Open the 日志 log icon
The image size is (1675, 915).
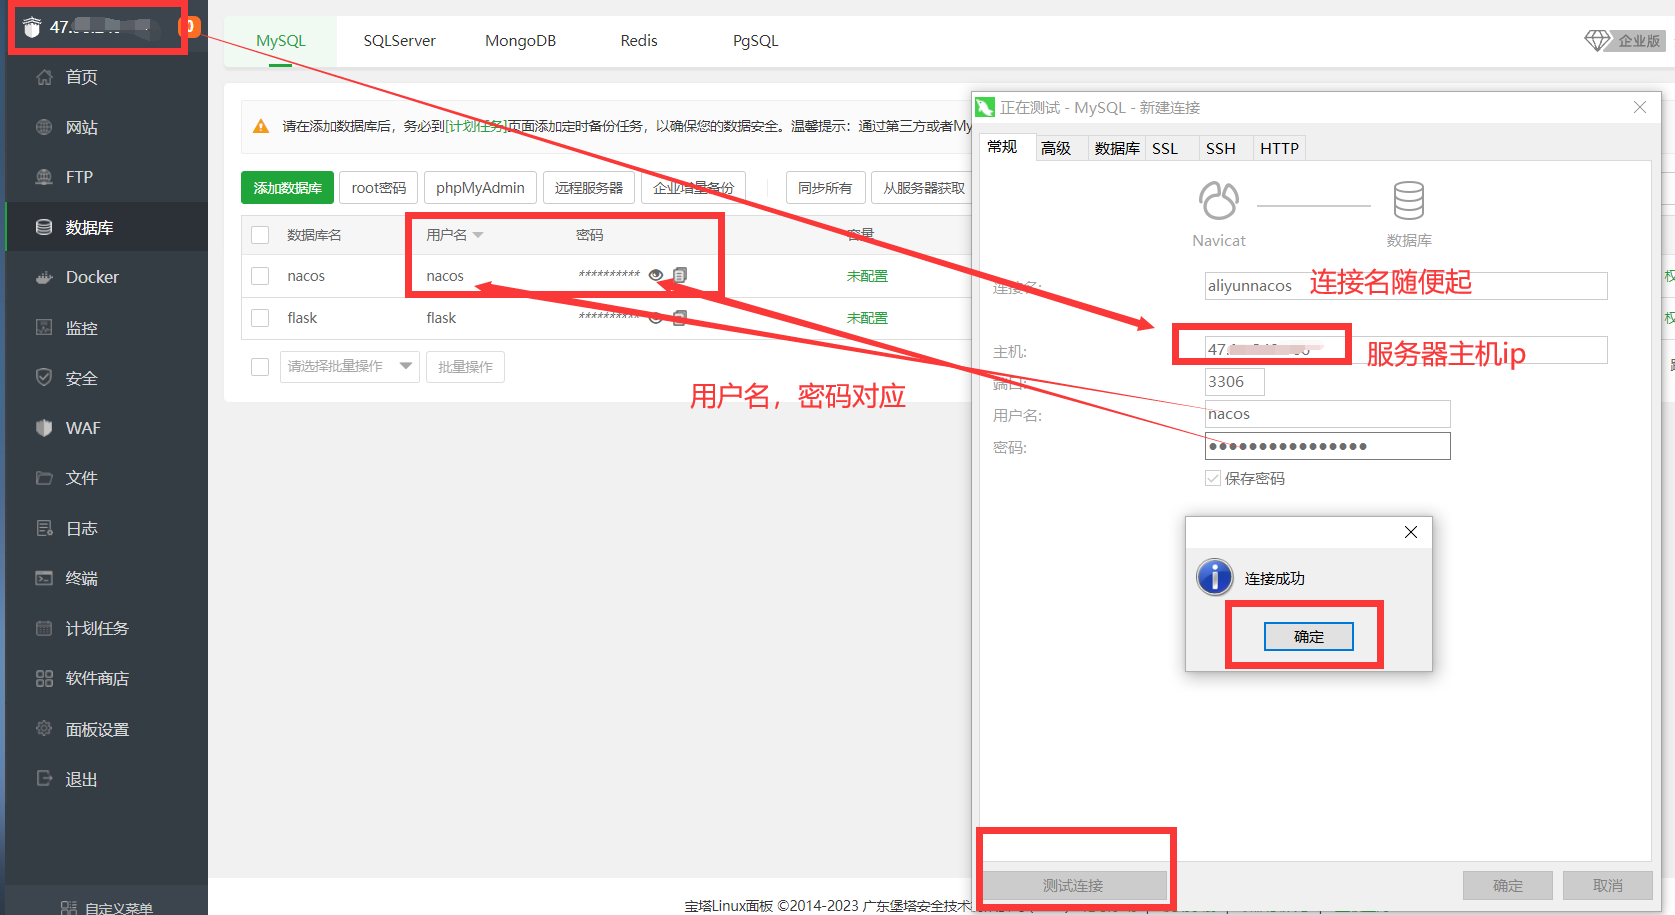(44, 528)
